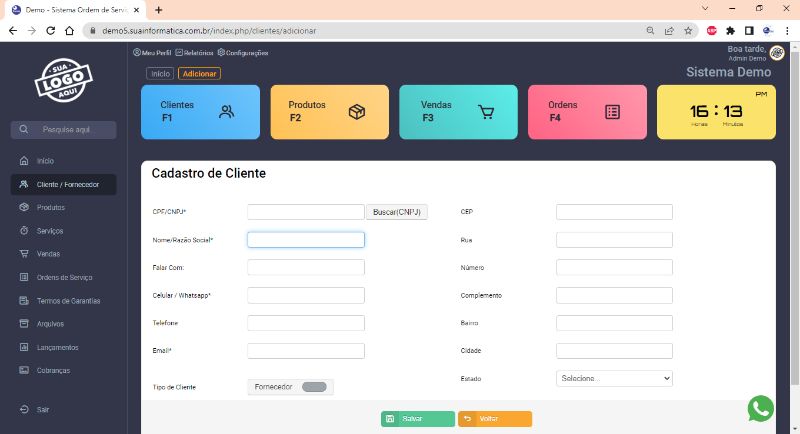The image size is (800, 434).
Task: Open Relatórios in the top menu
Action: pyautogui.click(x=194, y=52)
